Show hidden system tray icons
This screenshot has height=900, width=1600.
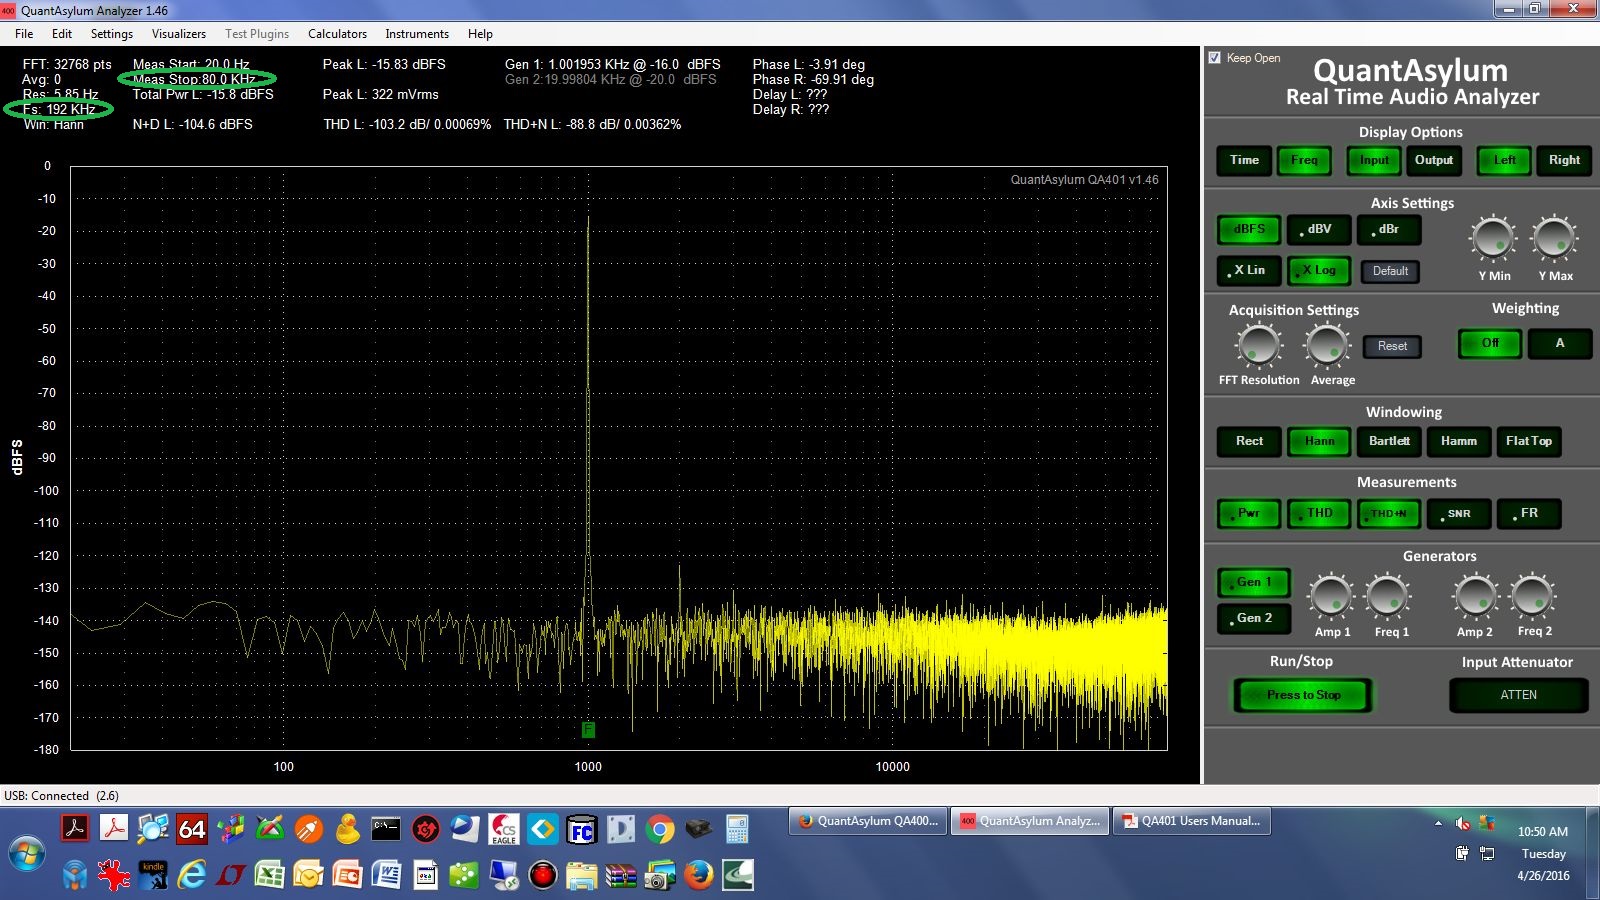[1438, 824]
